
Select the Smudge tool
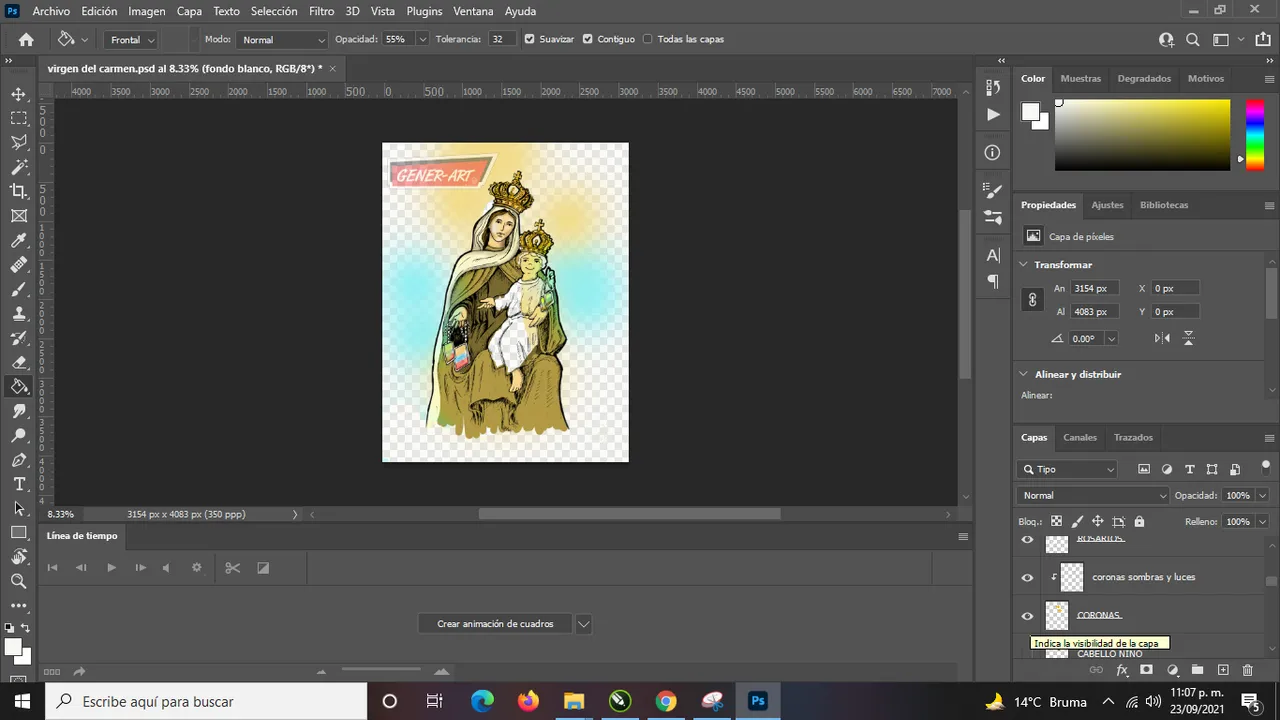(x=19, y=411)
